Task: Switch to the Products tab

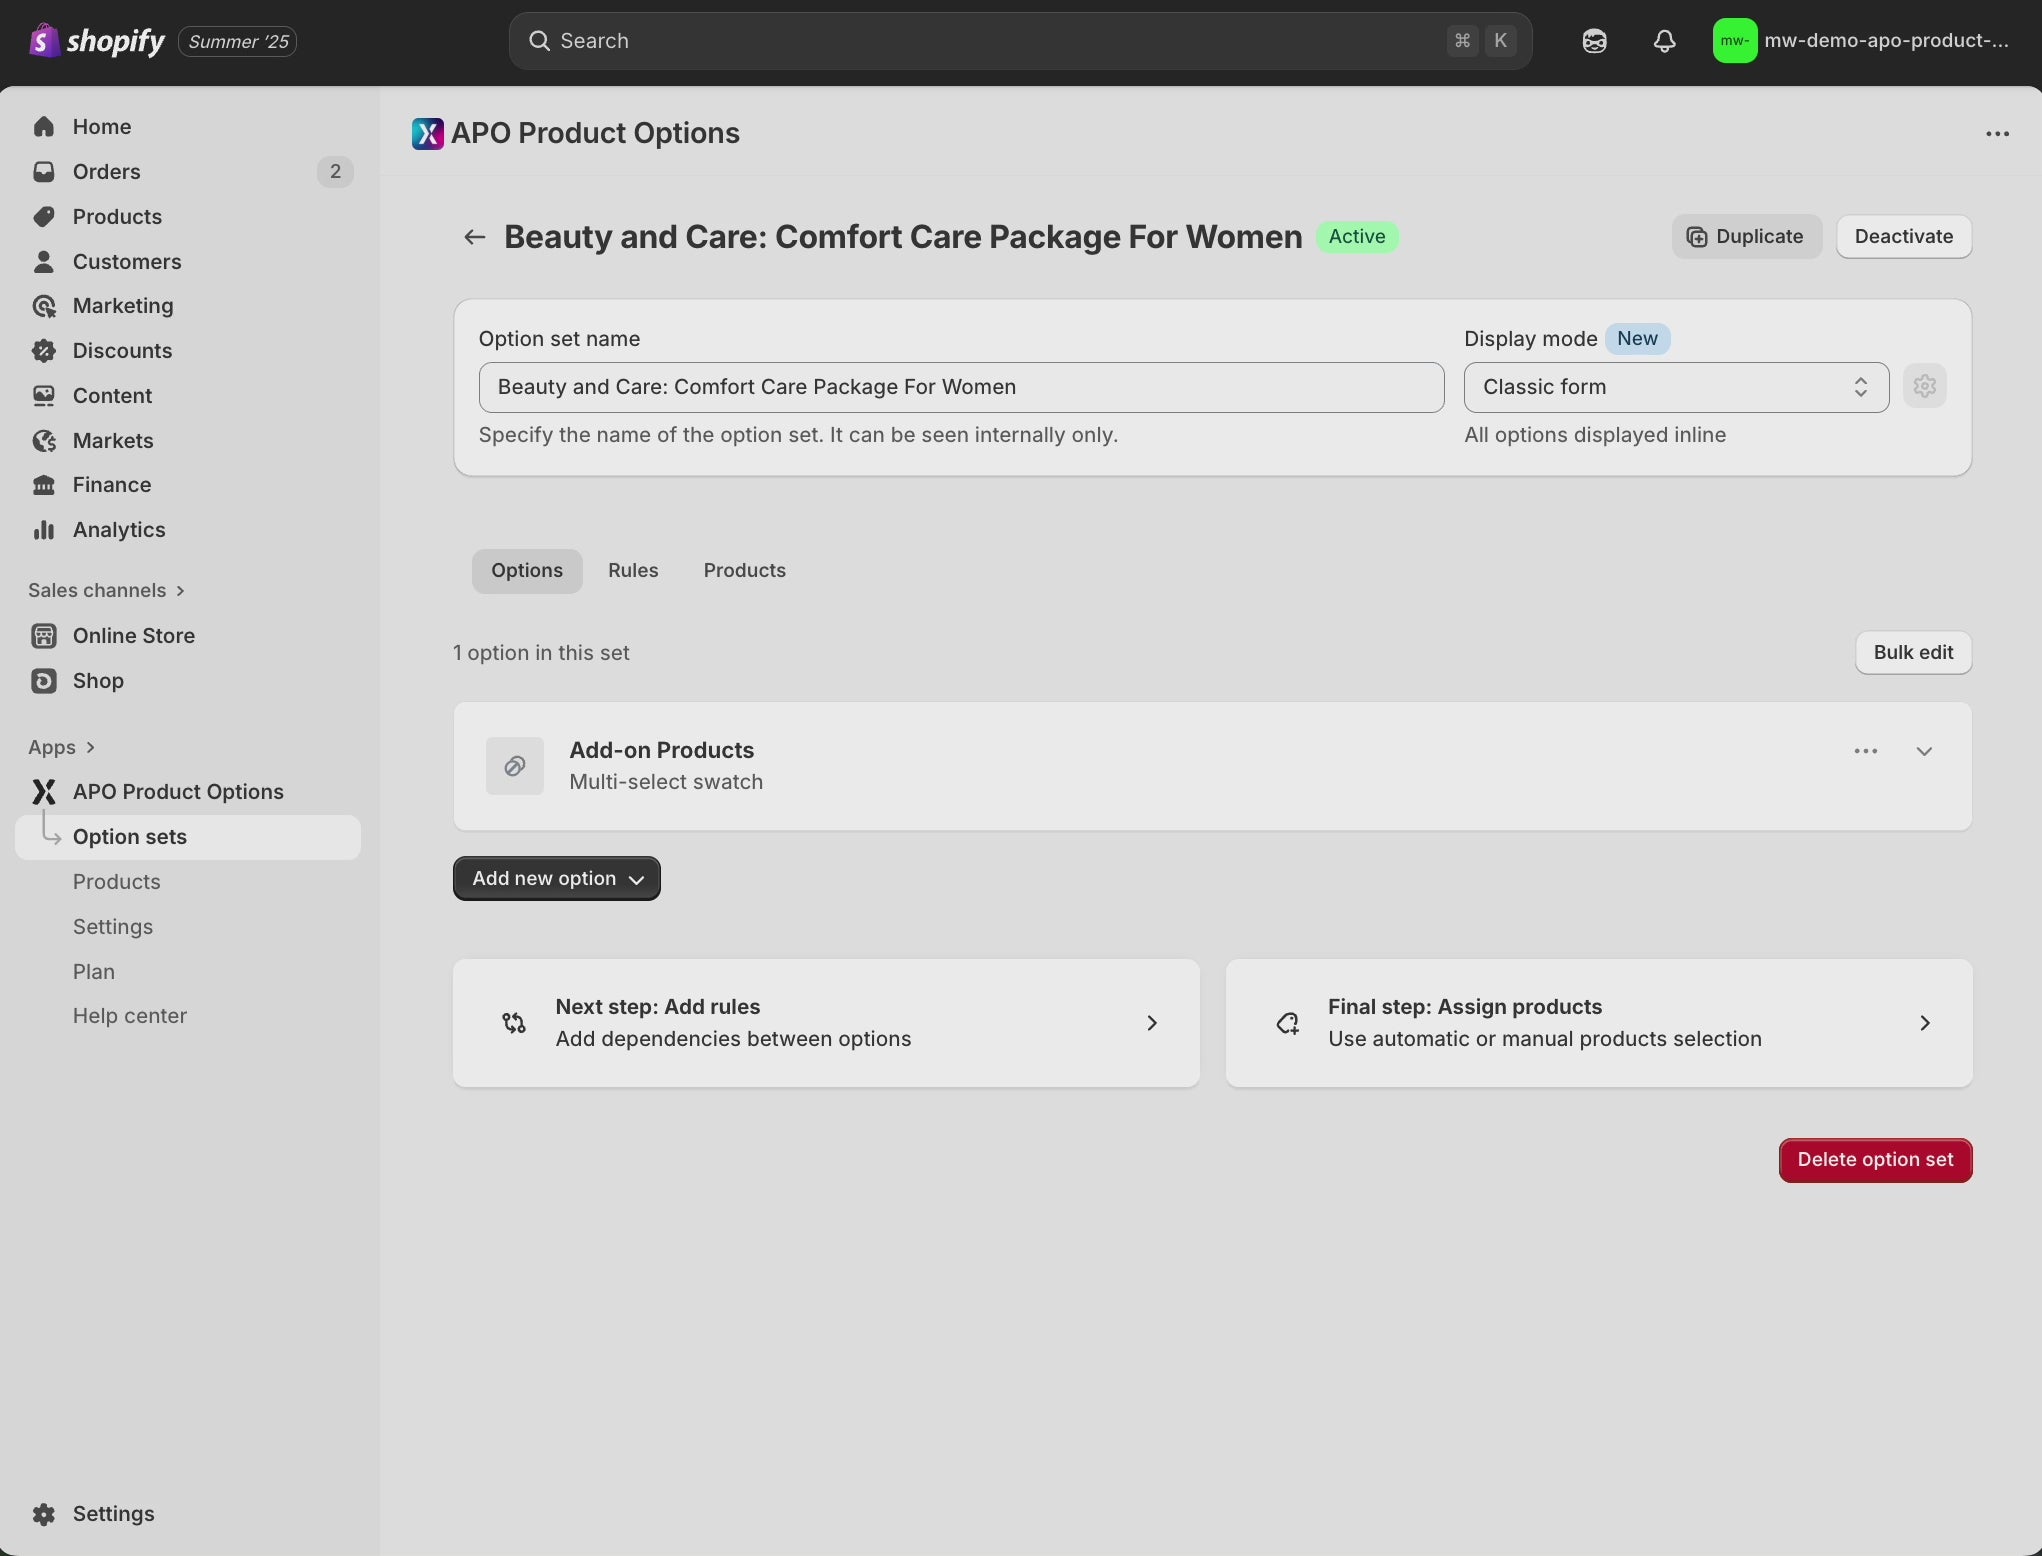Action: click(745, 571)
